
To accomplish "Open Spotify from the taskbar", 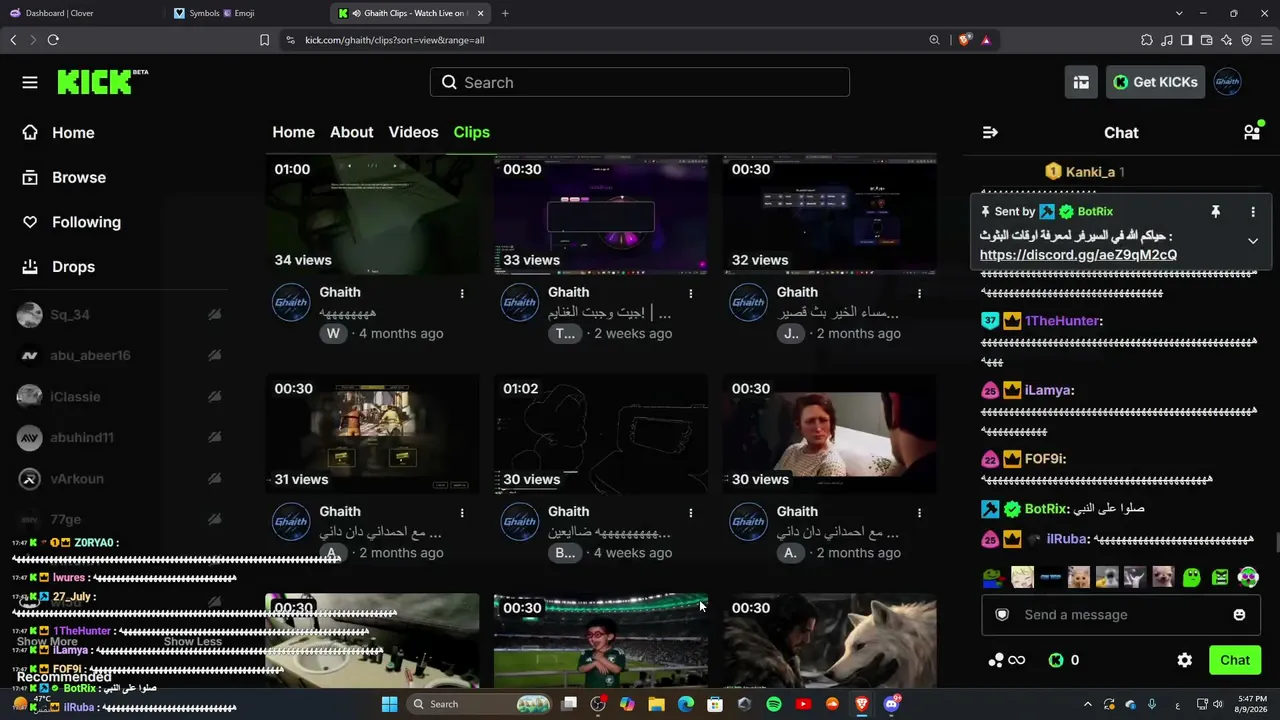I will 774,704.
